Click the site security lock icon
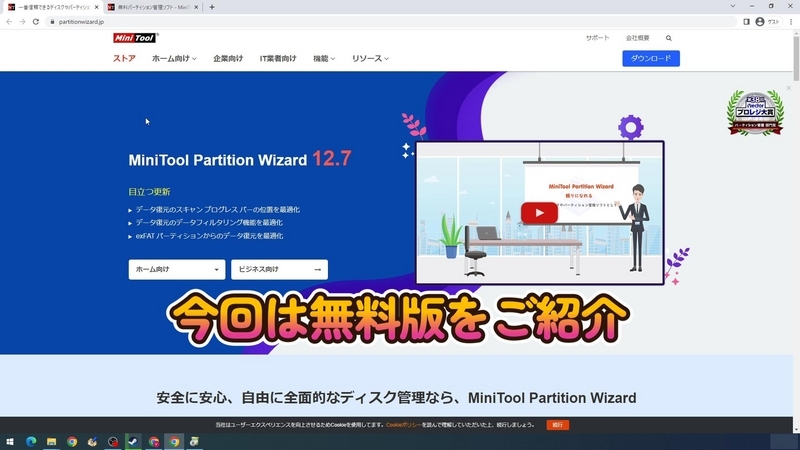 52,21
